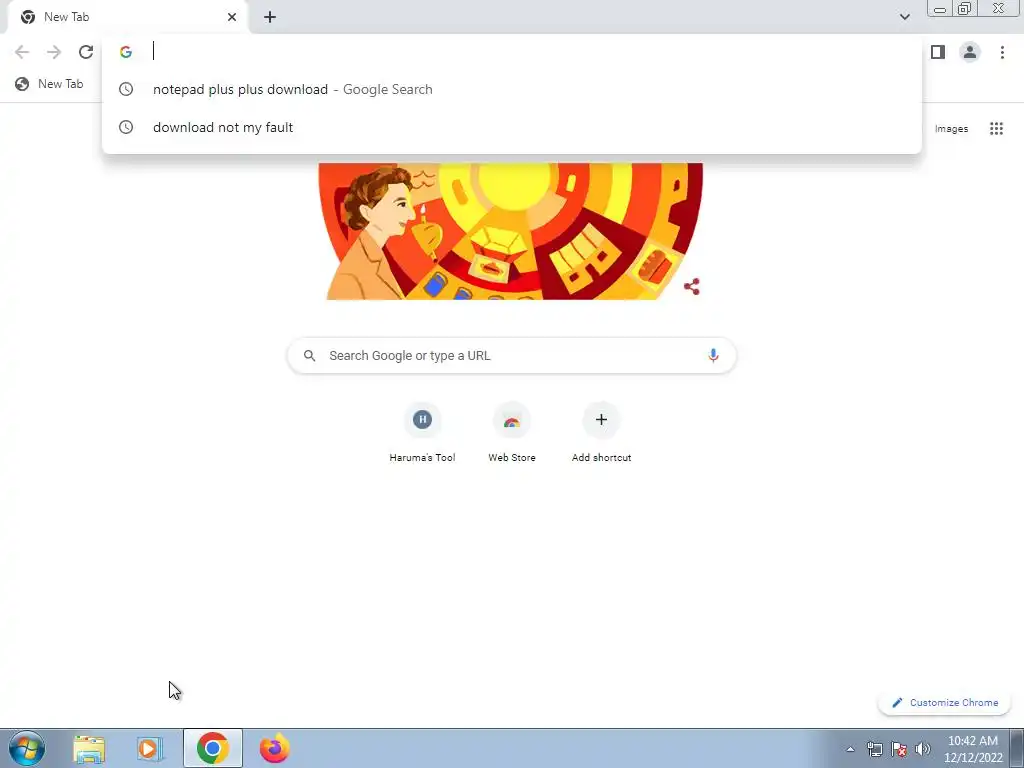Open Chrome's three-dot menu
This screenshot has width=1024, height=768.
[x=1002, y=52]
